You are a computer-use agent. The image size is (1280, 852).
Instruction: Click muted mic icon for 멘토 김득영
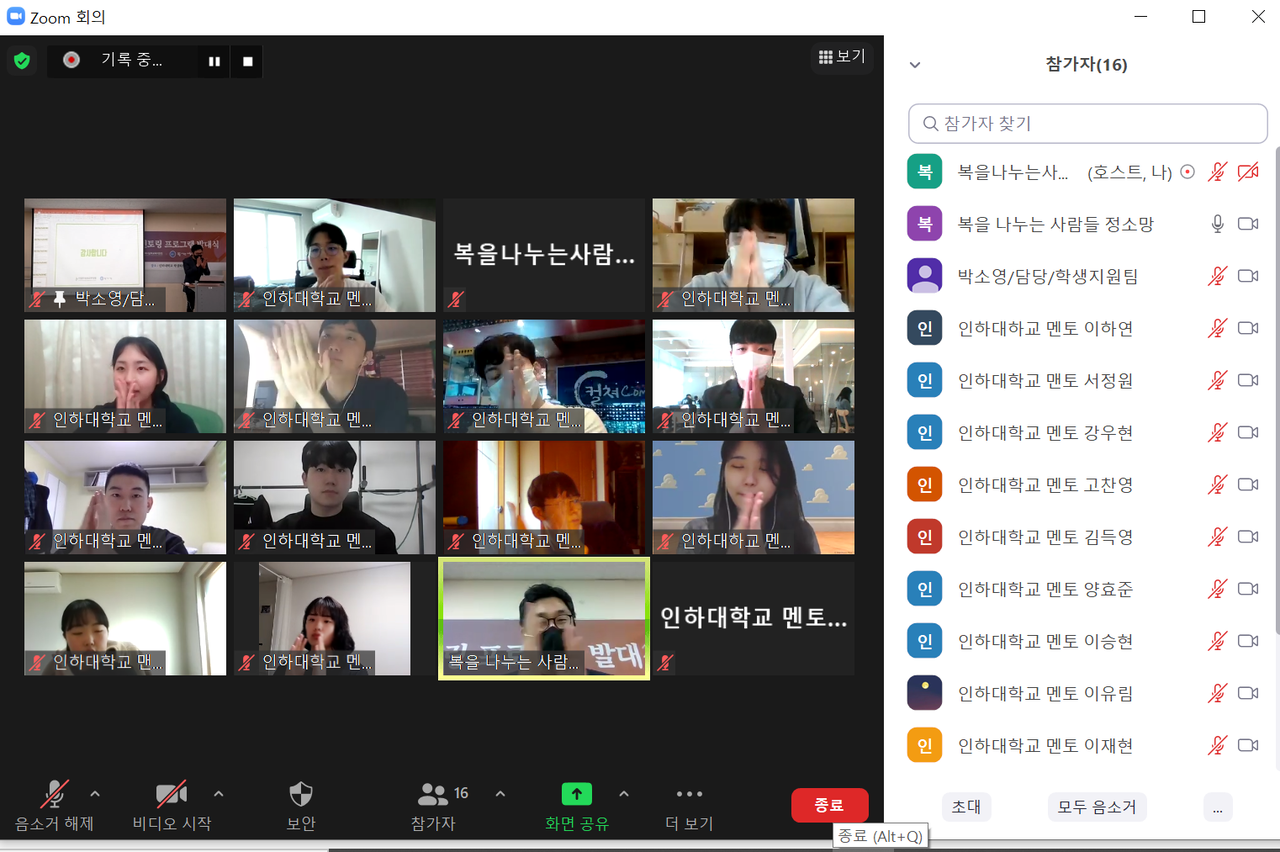pyautogui.click(x=1217, y=536)
